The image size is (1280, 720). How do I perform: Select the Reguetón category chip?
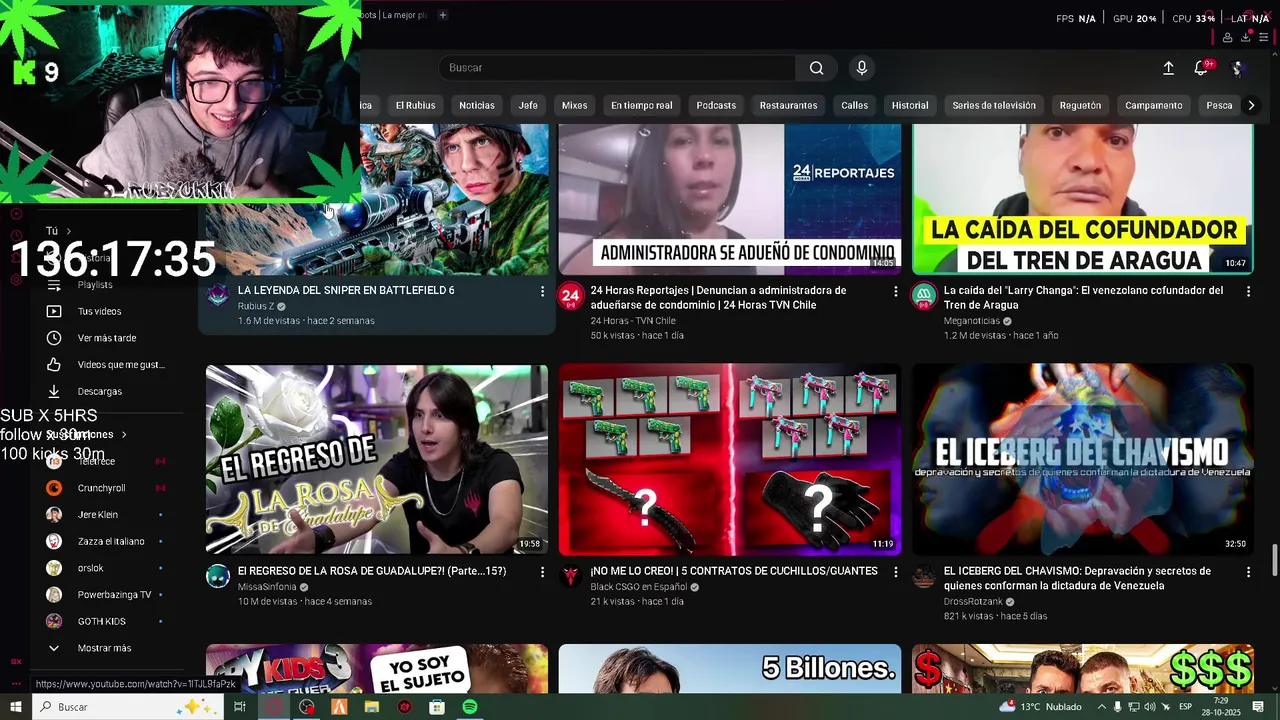pyautogui.click(x=1080, y=105)
